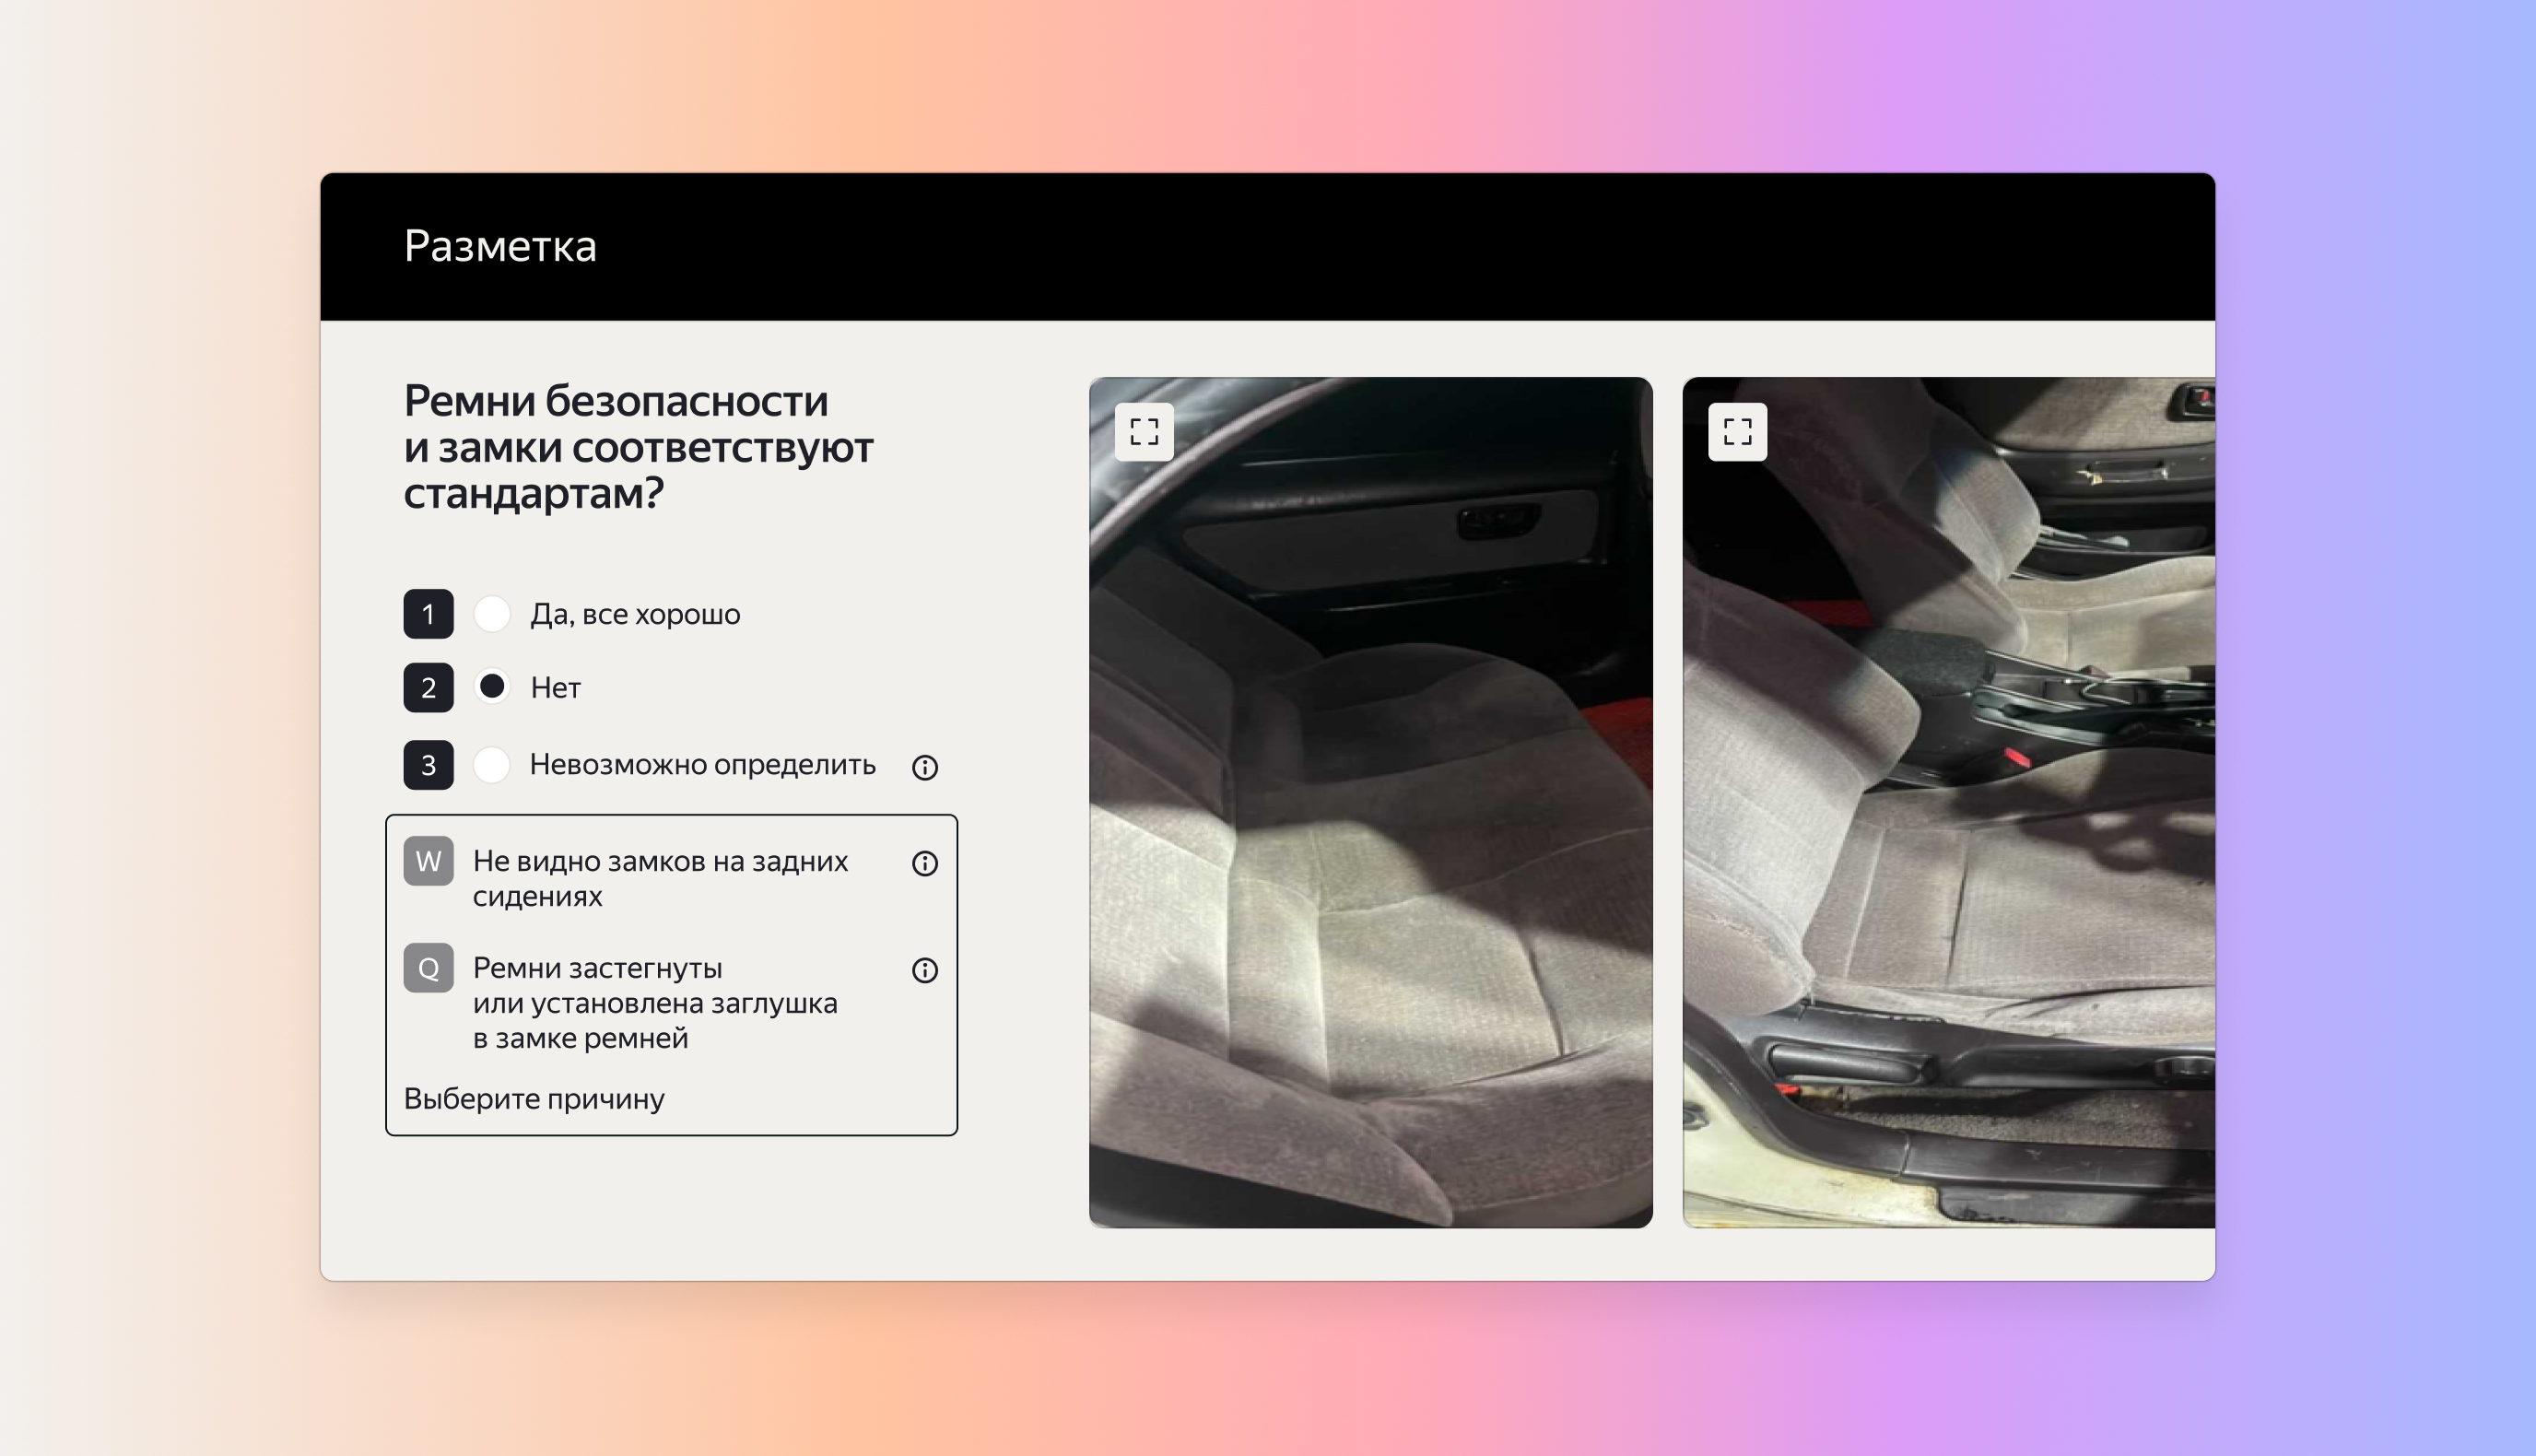Open info icon for 'Не видно замков'
The width and height of the screenshot is (2536, 1456).
(924, 863)
